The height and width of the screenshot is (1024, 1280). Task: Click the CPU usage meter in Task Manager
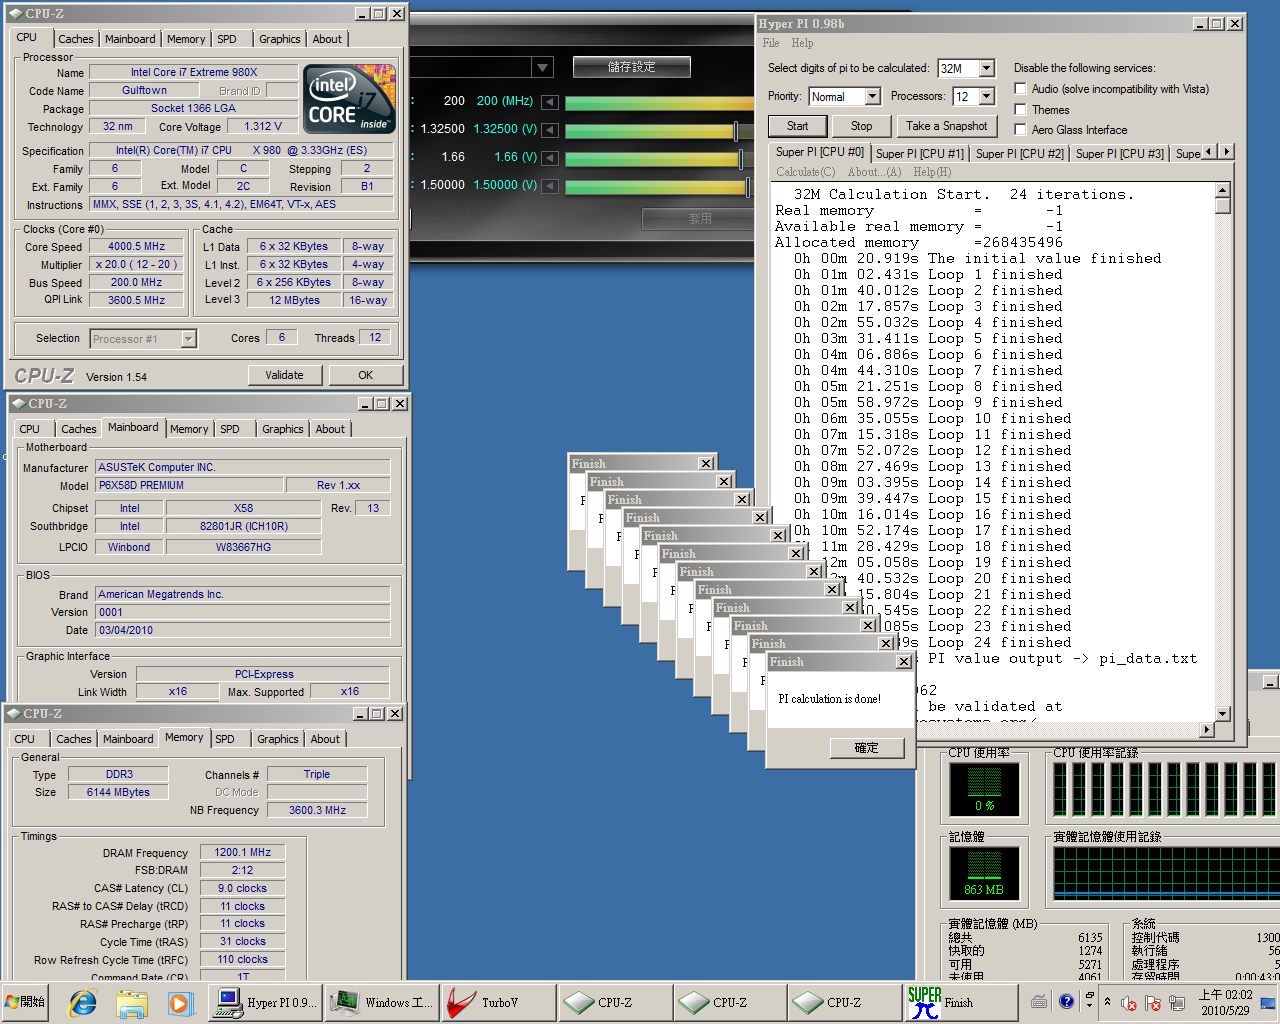click(984, 792)
